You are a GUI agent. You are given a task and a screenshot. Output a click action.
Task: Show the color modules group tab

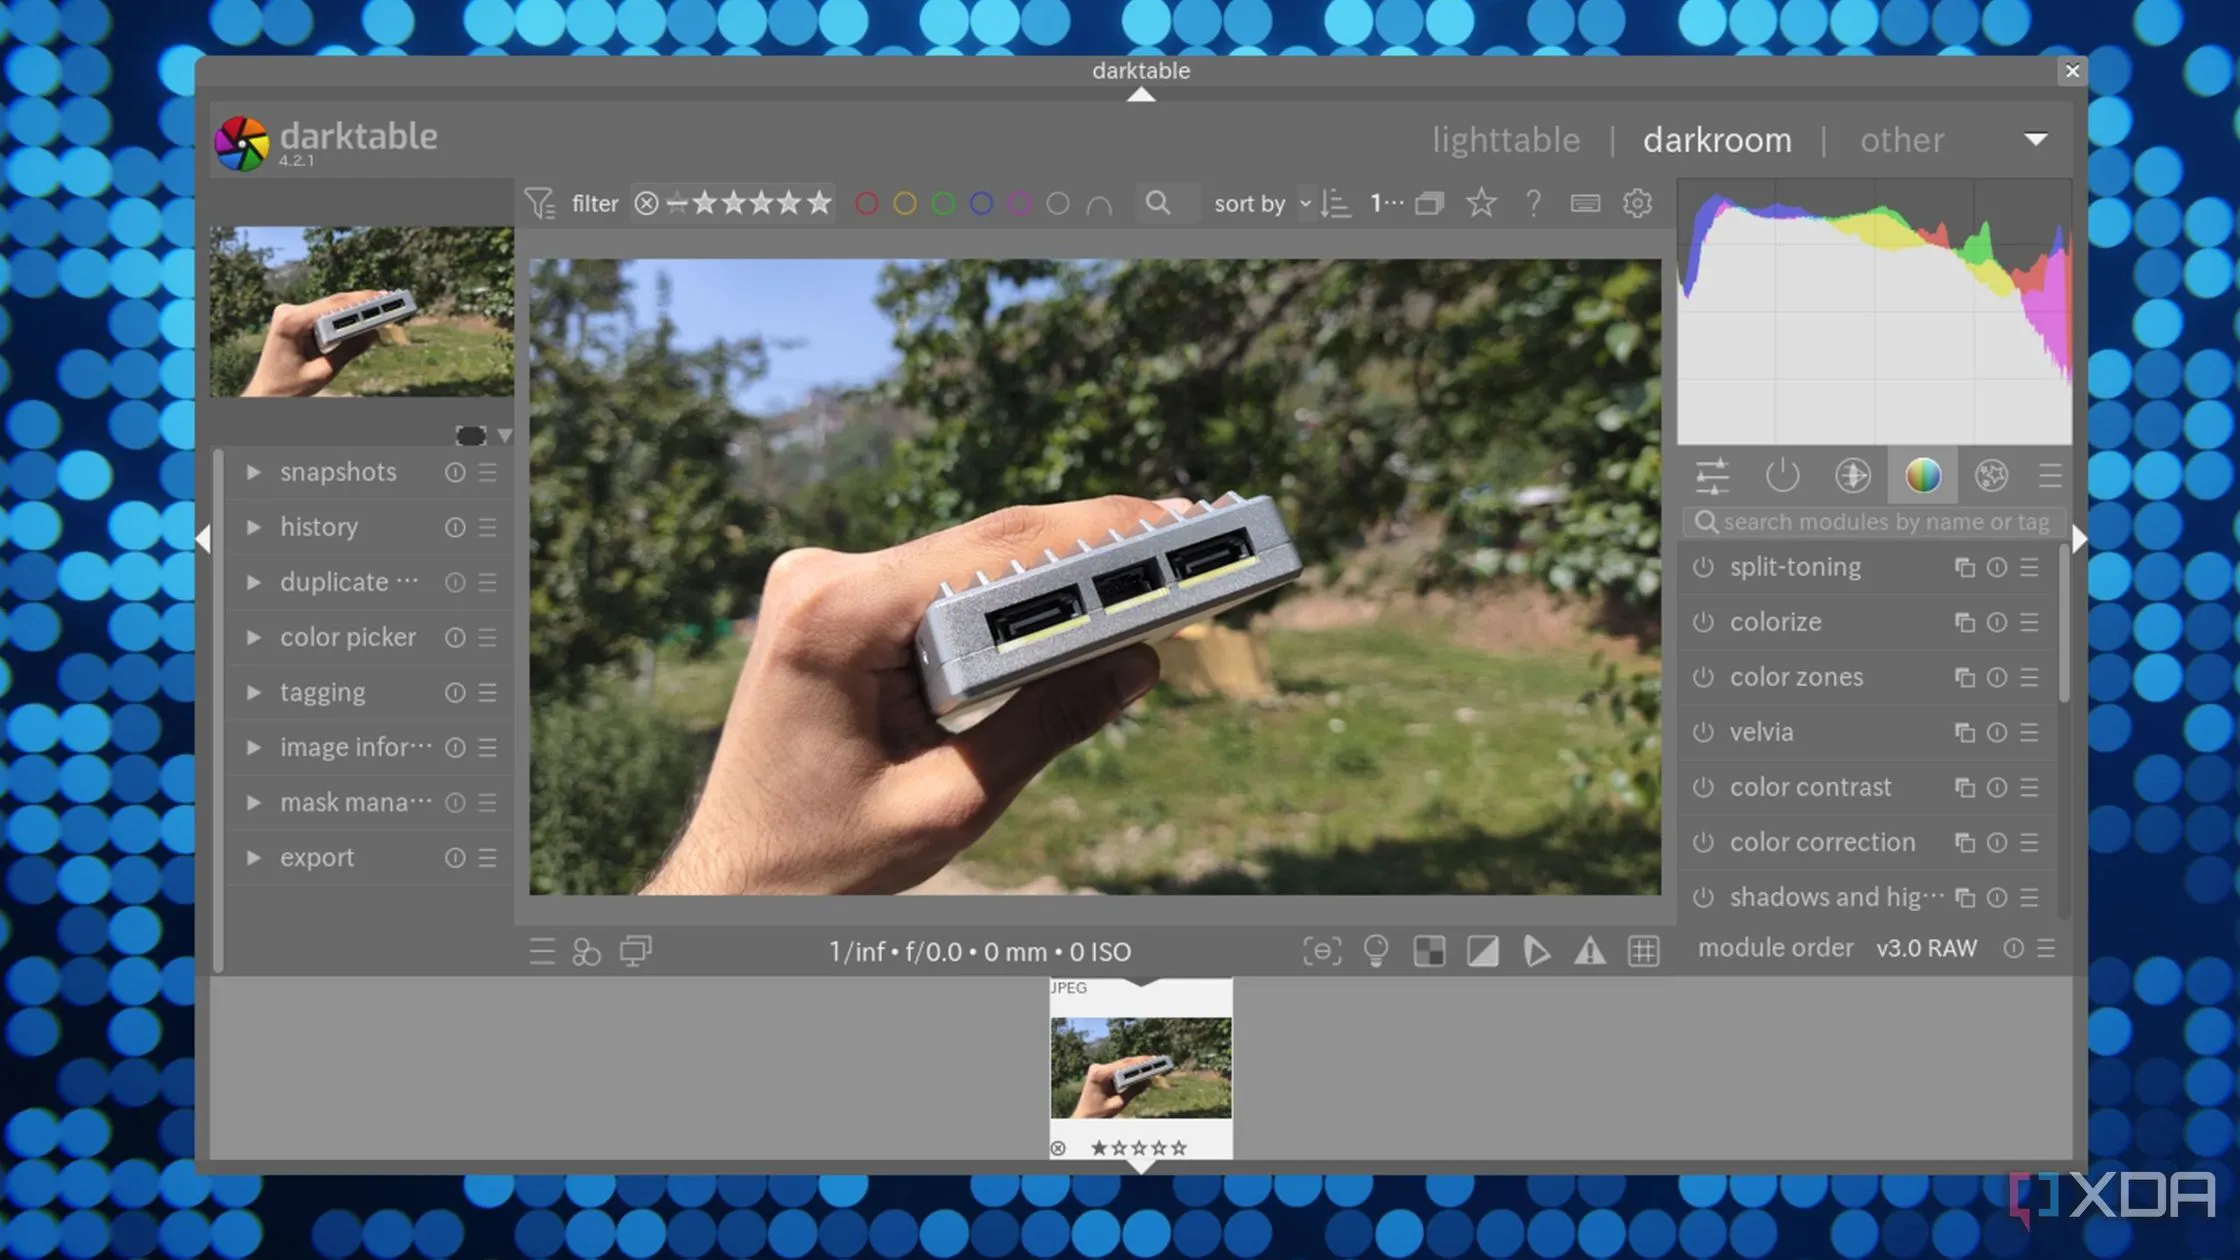pos(1922,476)
